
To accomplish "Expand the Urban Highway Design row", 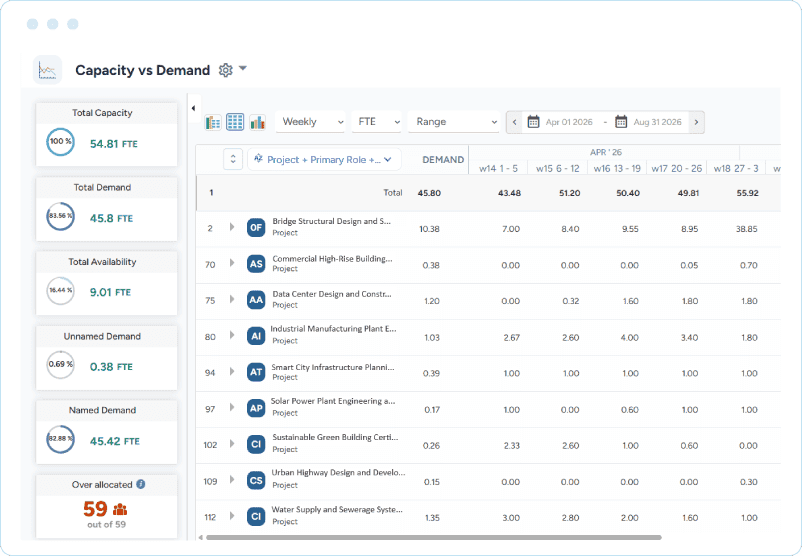I will tap(232, 479).
